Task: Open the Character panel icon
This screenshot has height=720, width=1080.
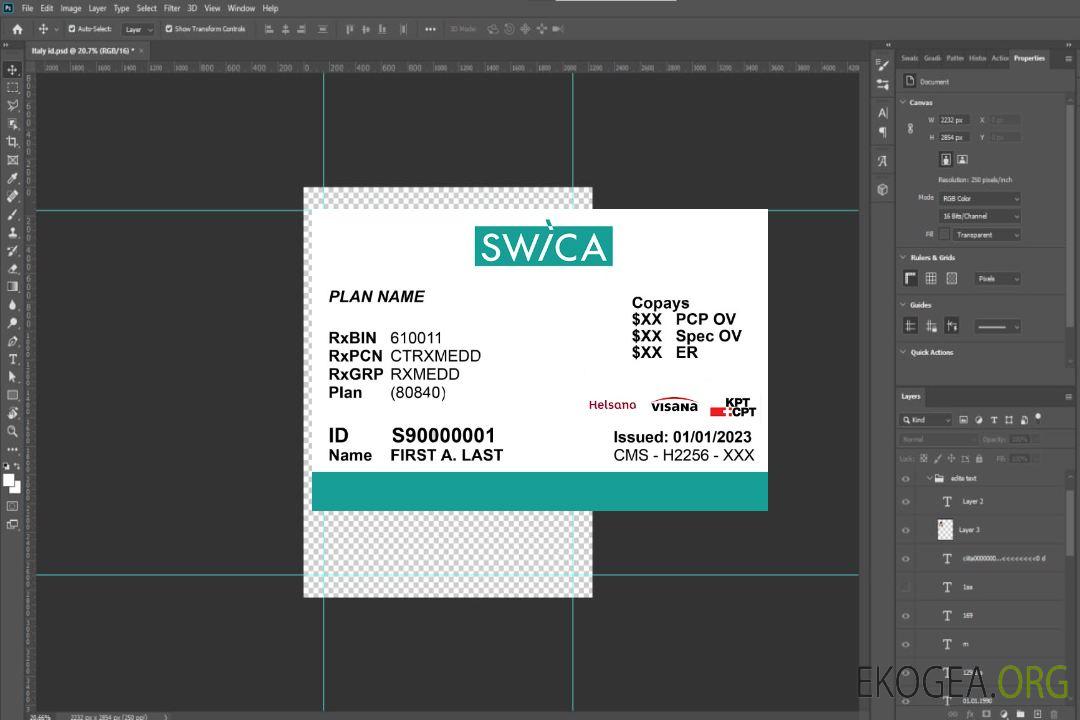Action: (x=883, y=112)
